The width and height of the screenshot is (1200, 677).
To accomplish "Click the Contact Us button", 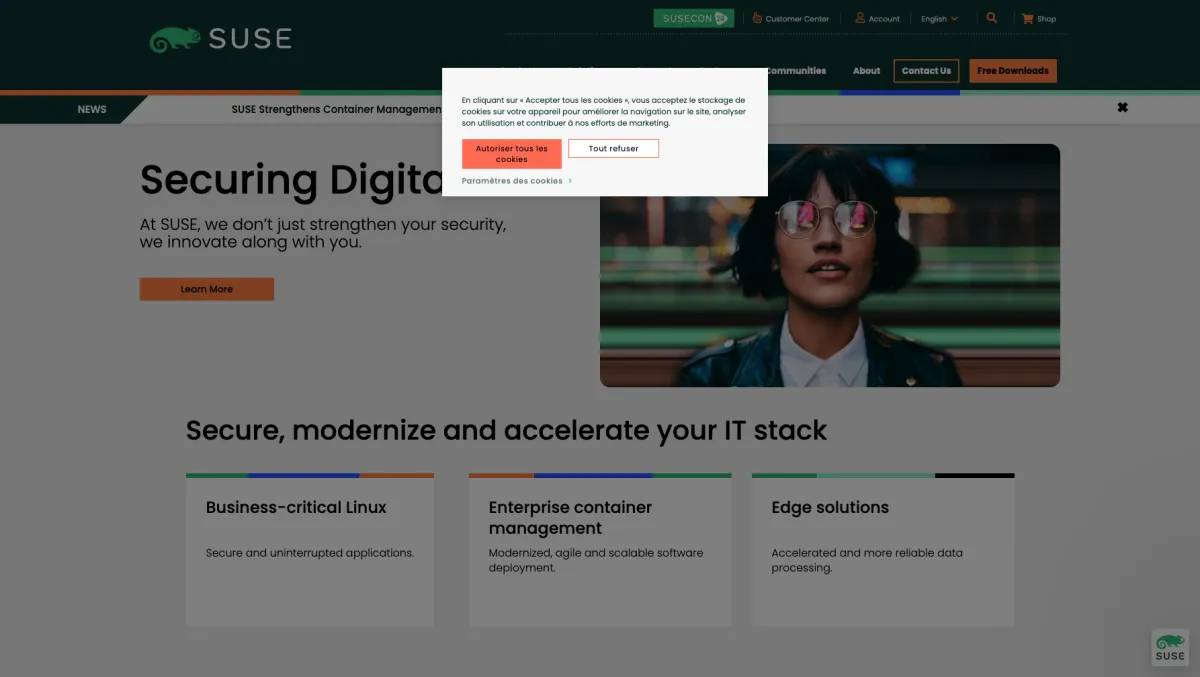I will click(x=926, y=70).
